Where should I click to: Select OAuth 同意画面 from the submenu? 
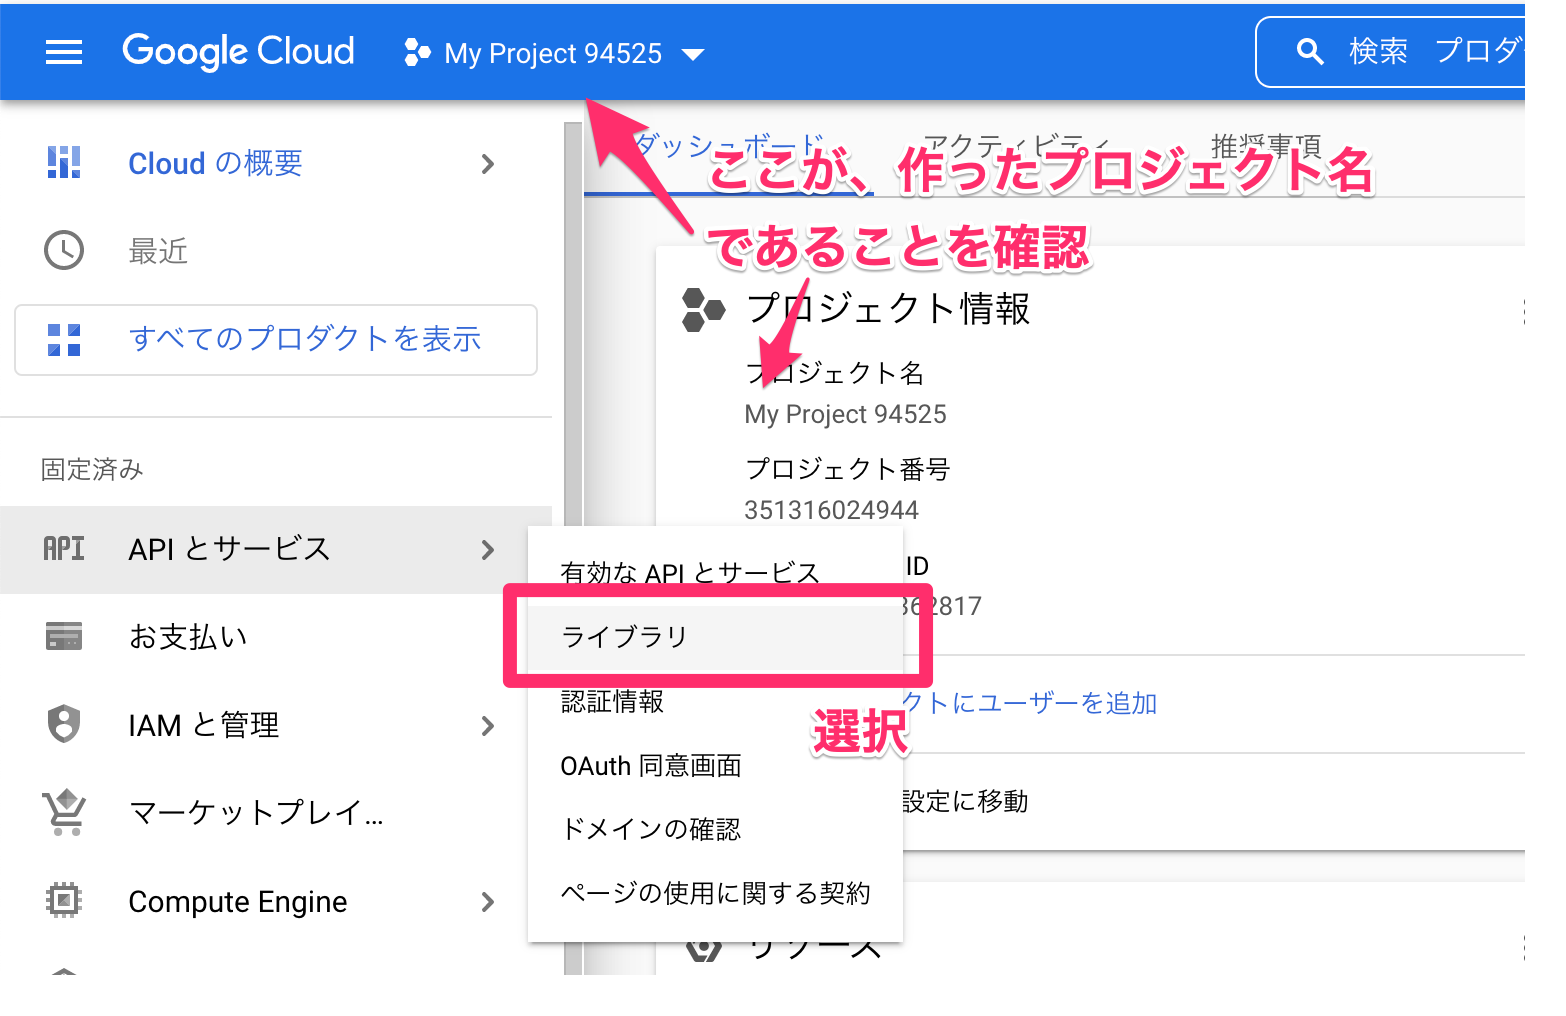click(x=715, y=766)
